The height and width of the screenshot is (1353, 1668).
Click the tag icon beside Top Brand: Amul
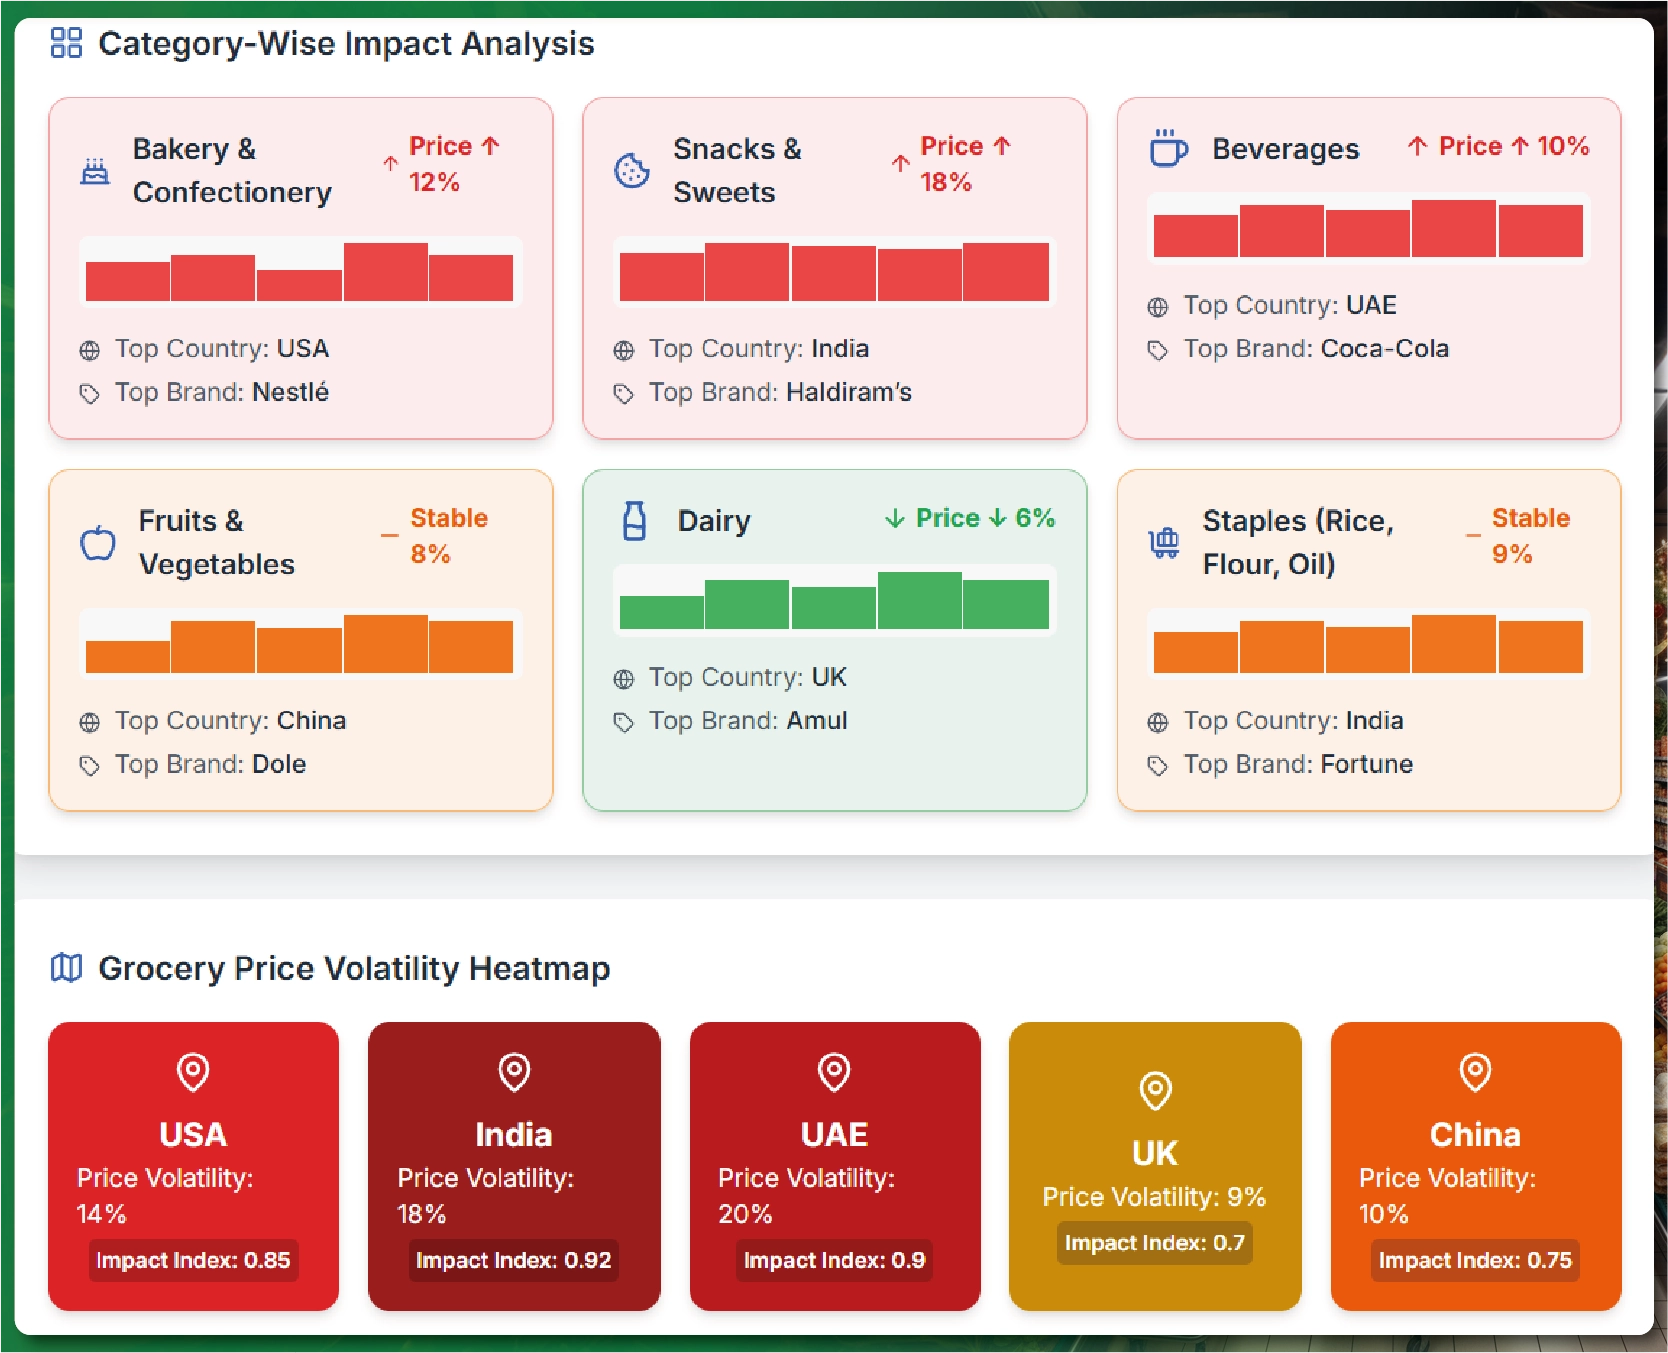click(x=623, y=722)
